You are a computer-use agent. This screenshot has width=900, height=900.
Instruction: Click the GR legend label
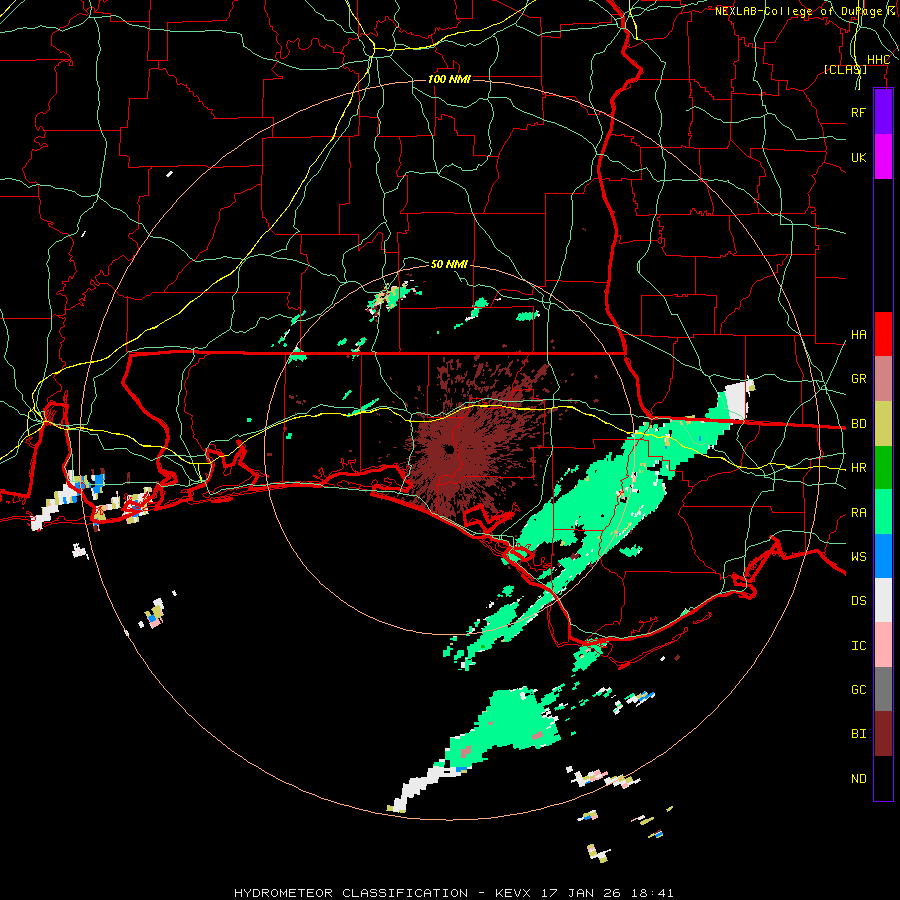858,379
